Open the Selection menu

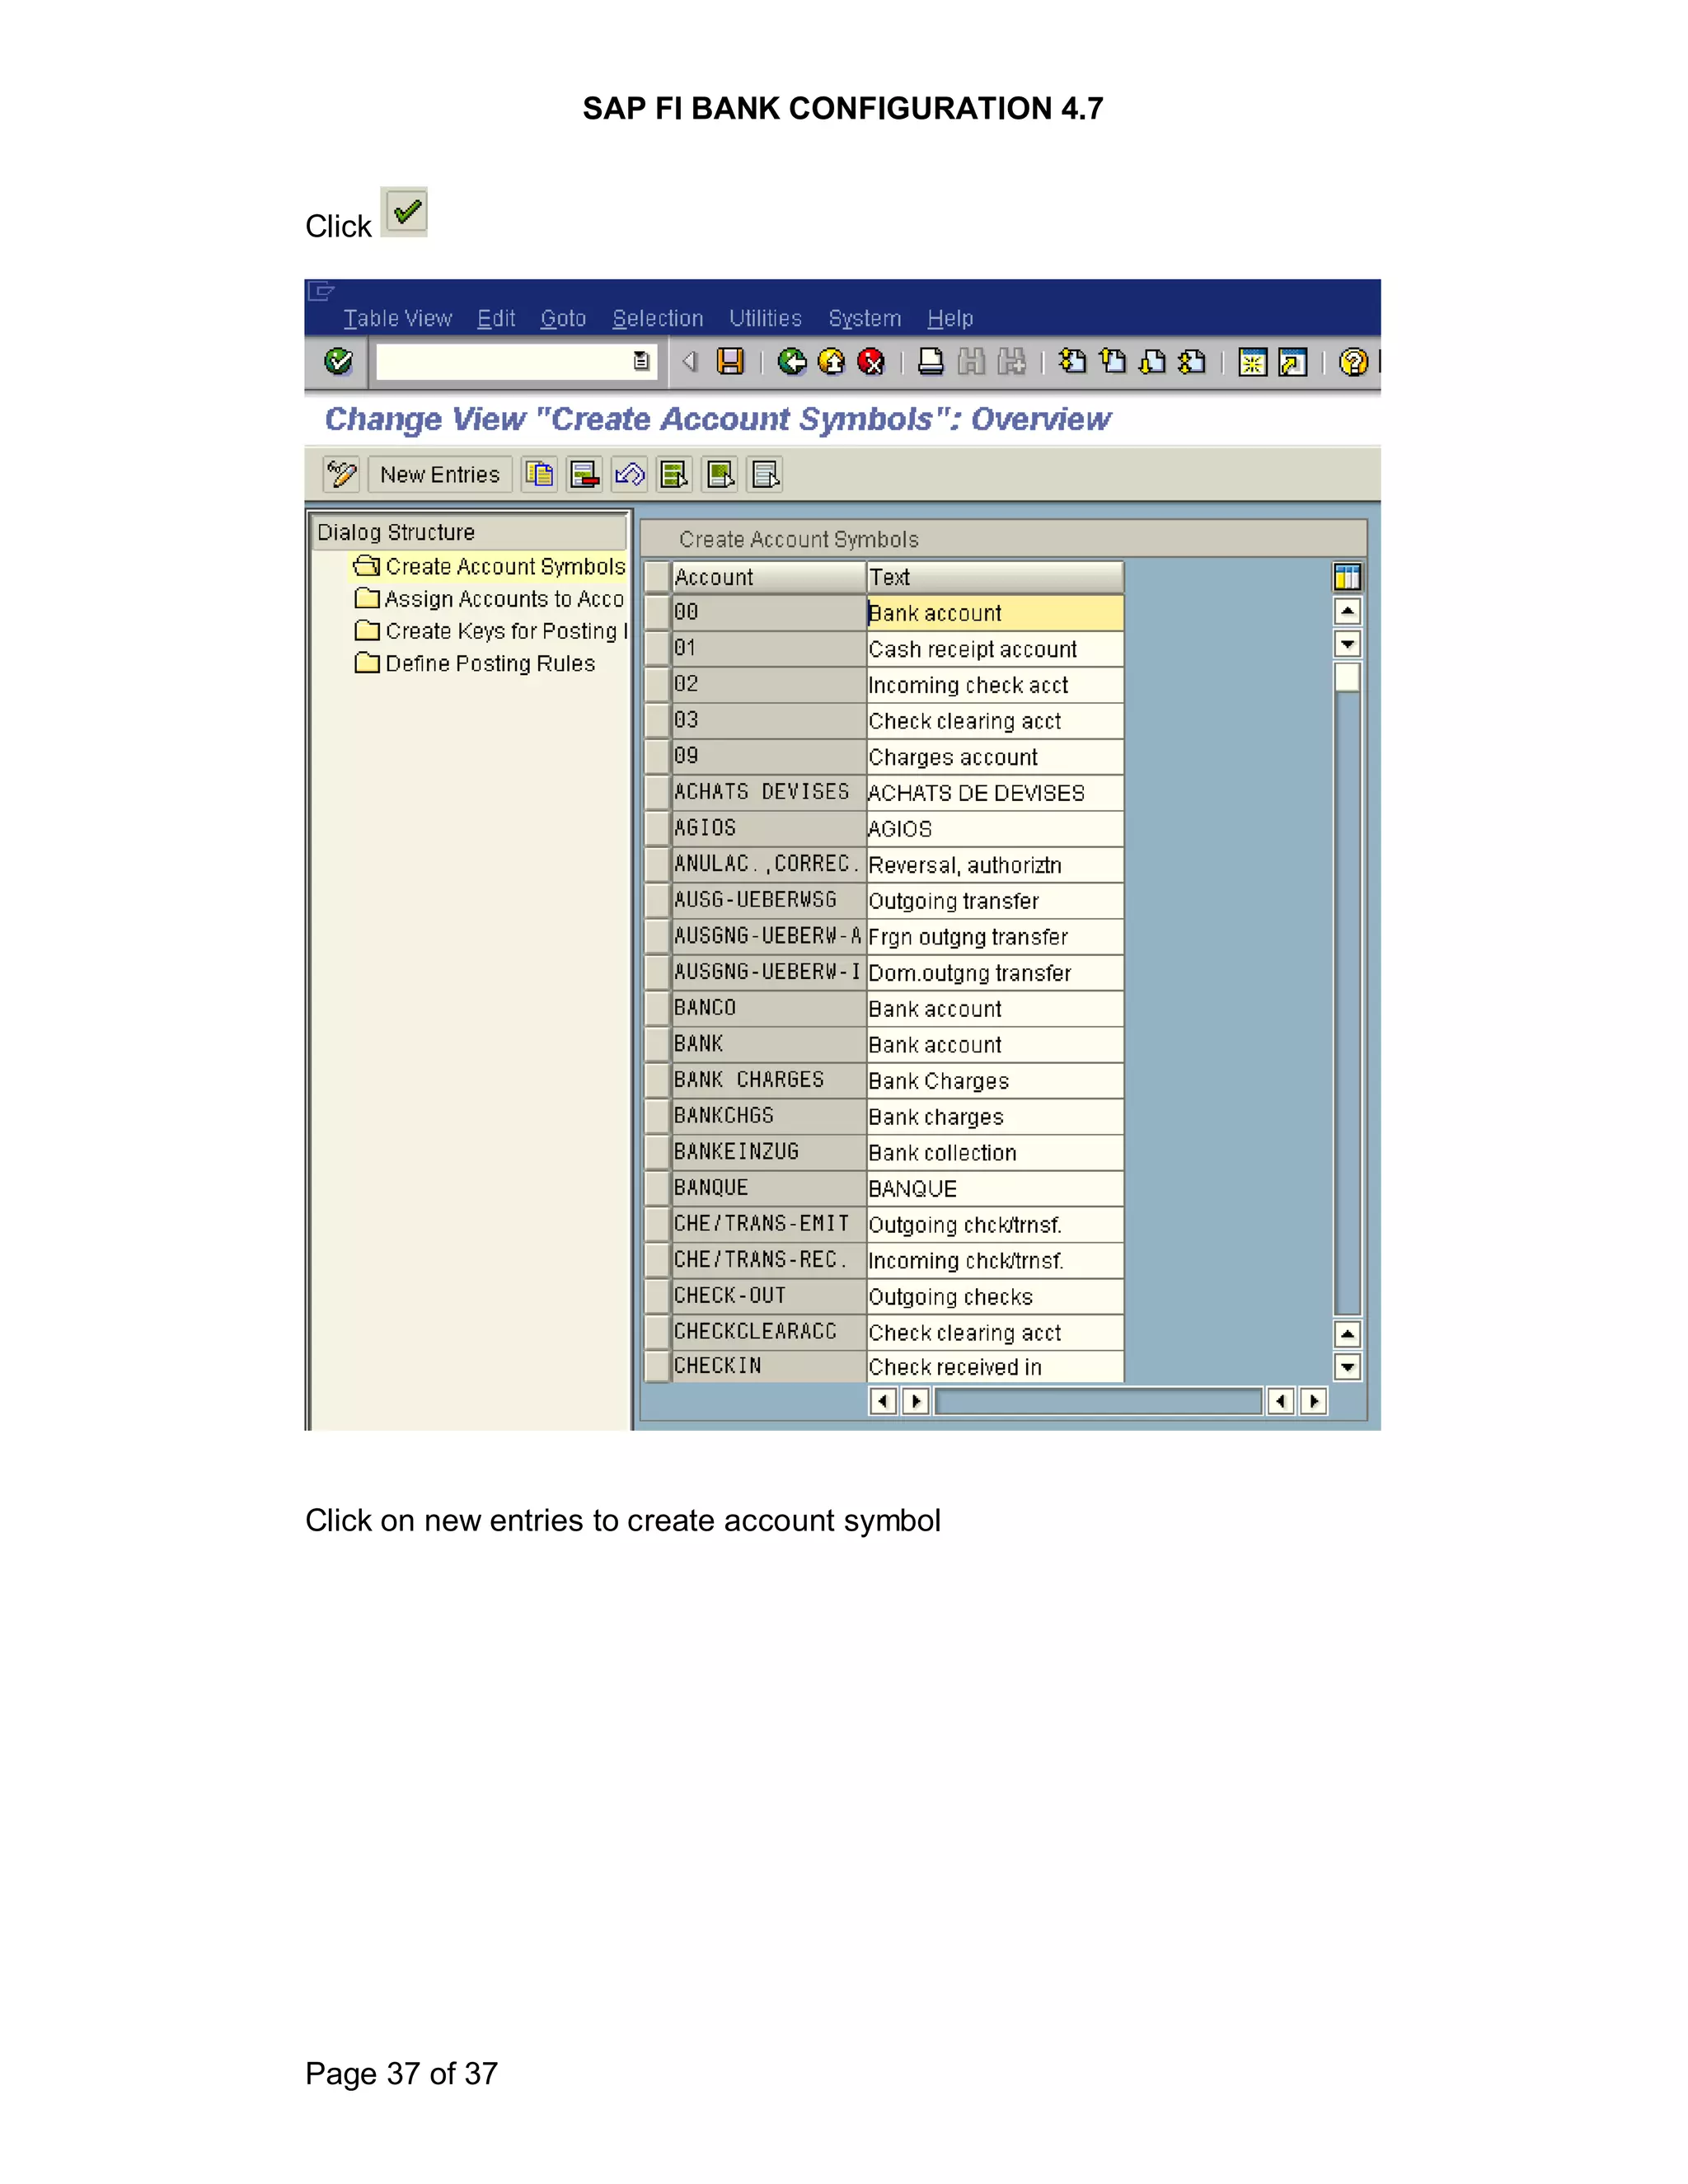click(658, 318)
